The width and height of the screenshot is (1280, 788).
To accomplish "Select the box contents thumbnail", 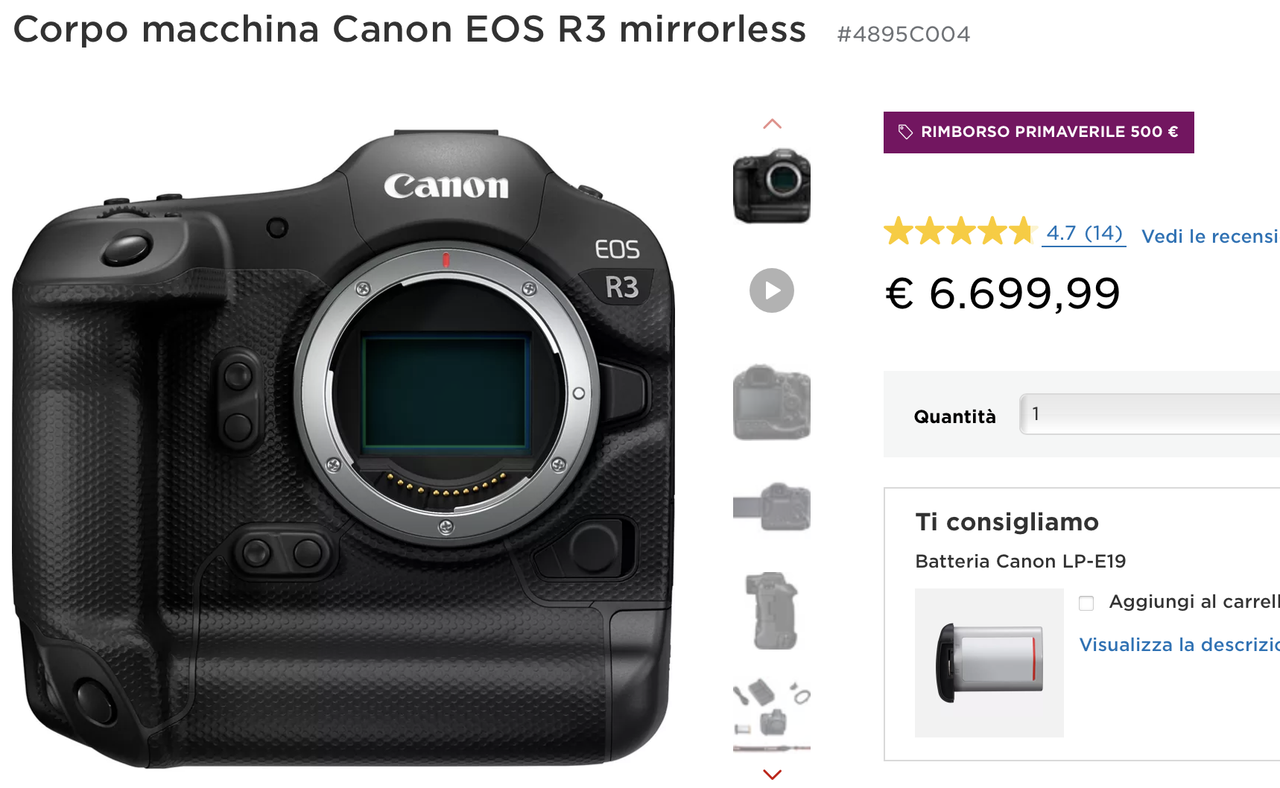I will pyautogui.click(x=771, y=716).
